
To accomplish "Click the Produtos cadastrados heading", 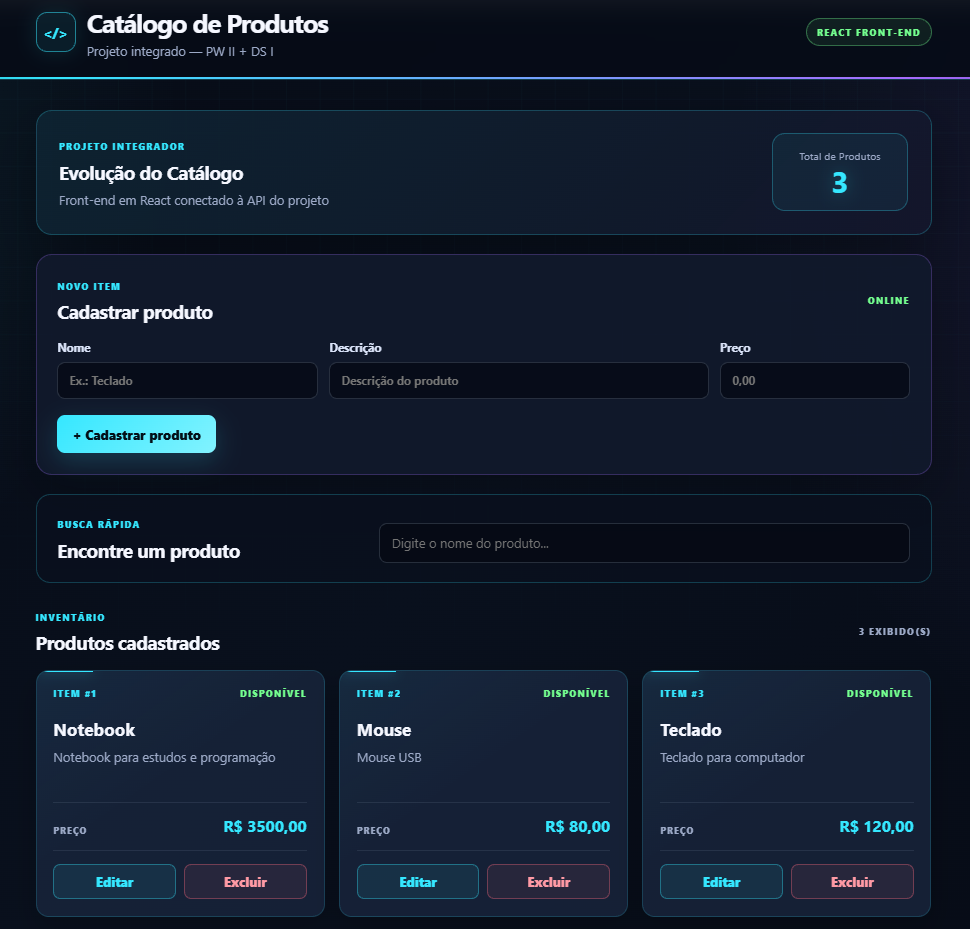I will [x=127, y=643].
